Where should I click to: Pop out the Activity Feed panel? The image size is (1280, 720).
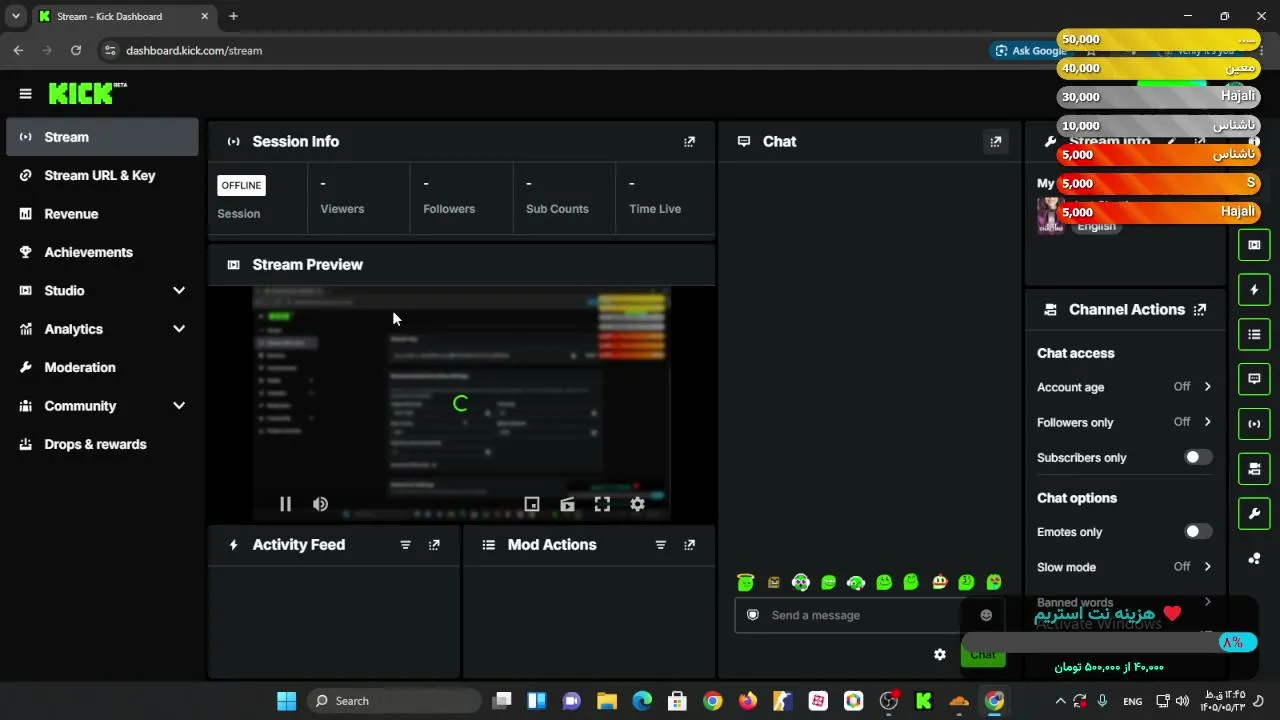434,545
